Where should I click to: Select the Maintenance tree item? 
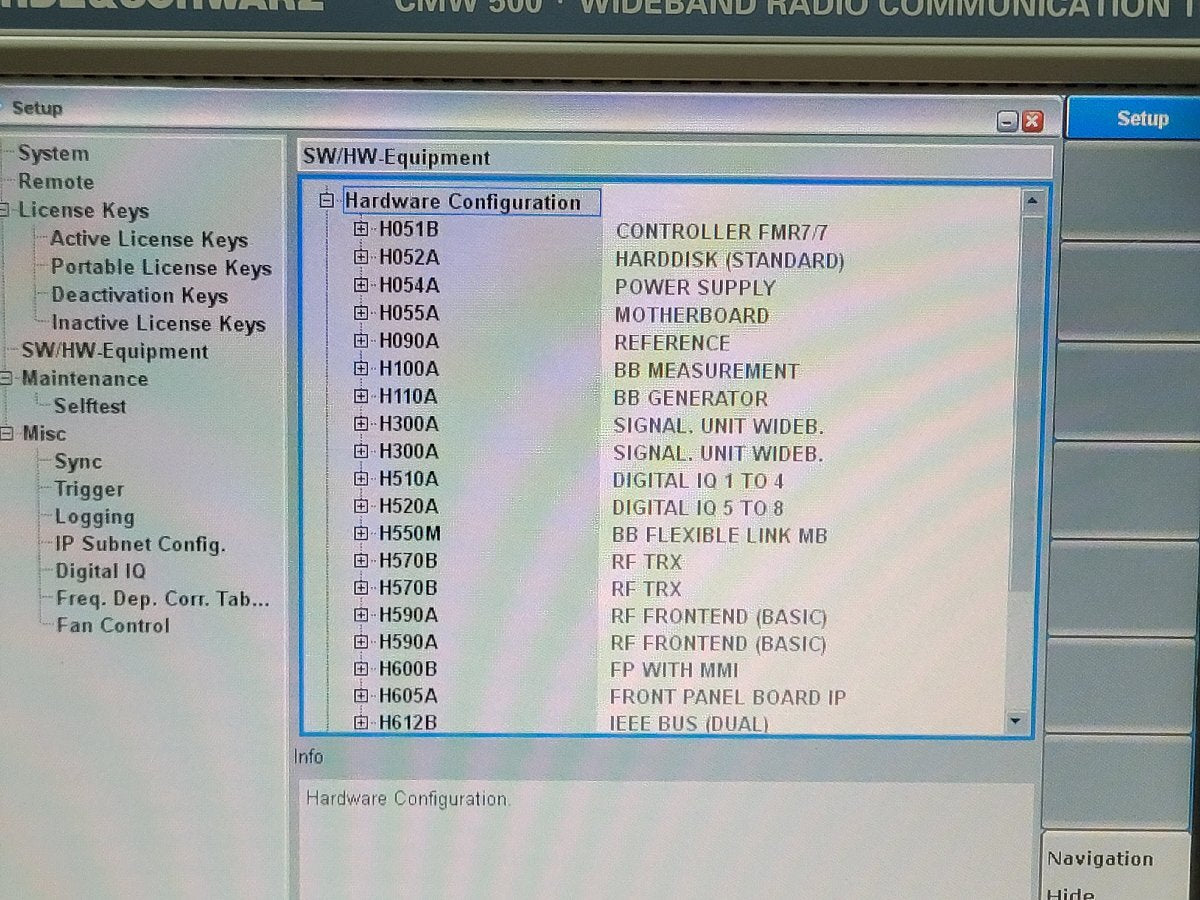coord(84,379)
